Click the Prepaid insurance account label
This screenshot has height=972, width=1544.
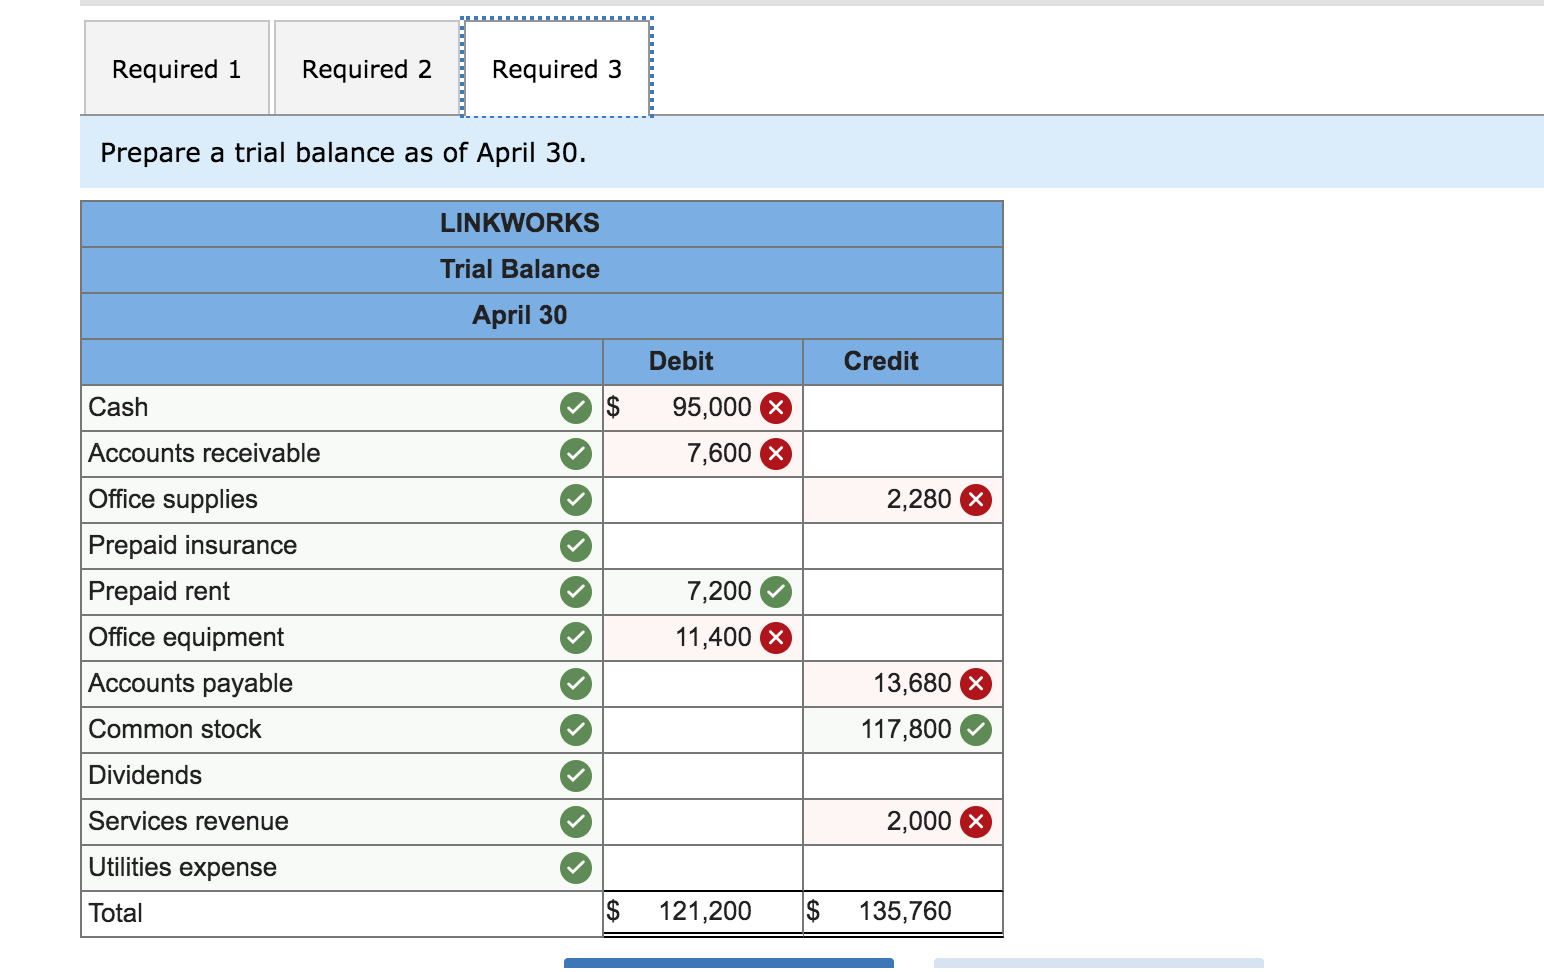(x=193, y=546)
